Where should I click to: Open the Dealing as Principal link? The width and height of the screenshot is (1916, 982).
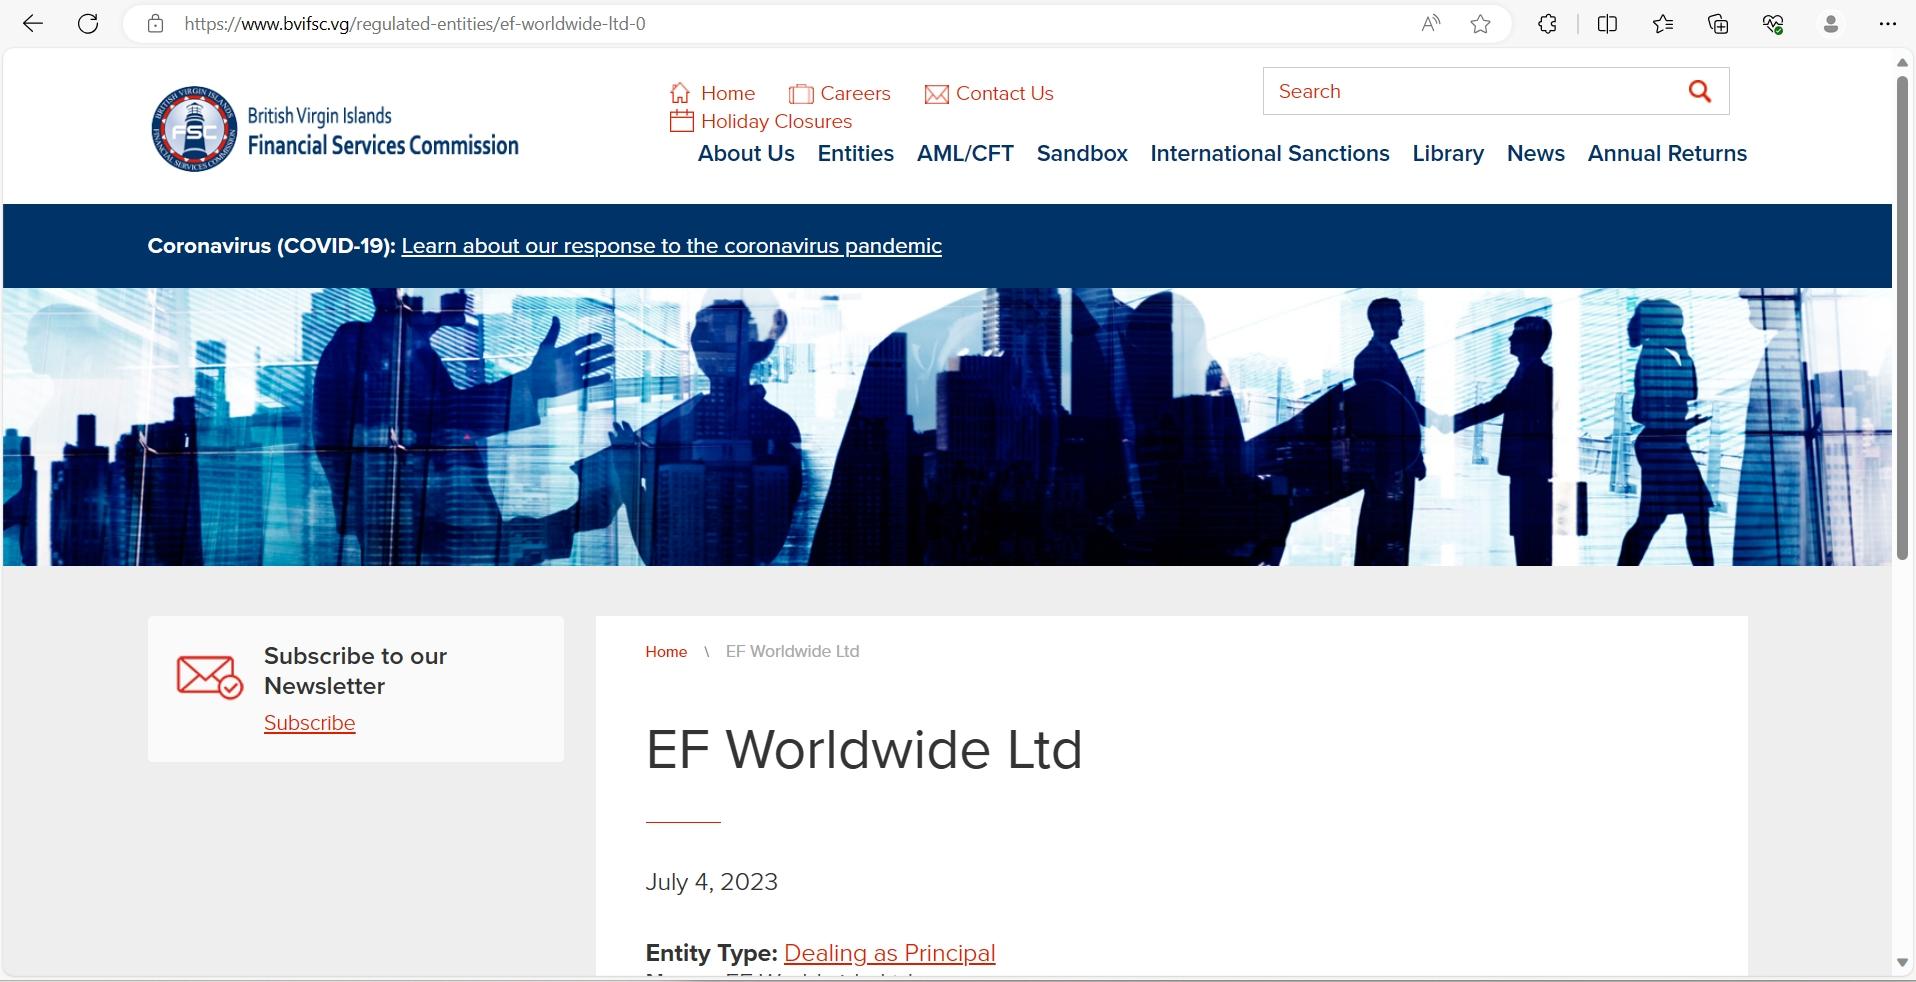[x=890, y=953]
